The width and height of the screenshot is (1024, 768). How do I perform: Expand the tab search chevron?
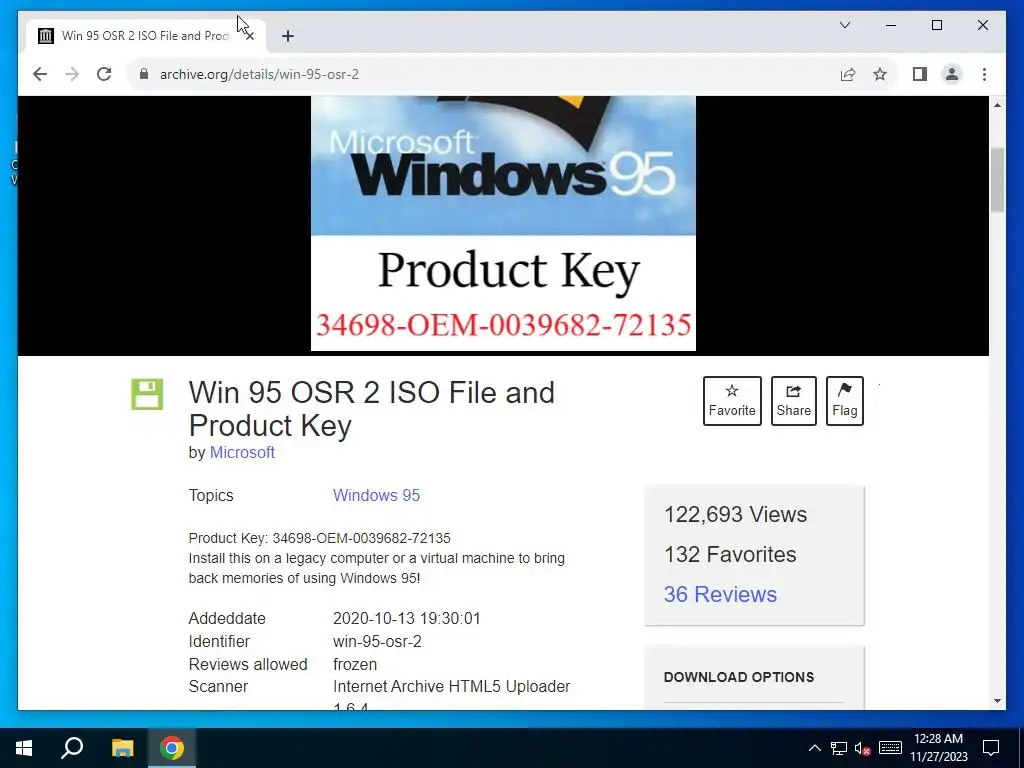click(x=845, y=25)
